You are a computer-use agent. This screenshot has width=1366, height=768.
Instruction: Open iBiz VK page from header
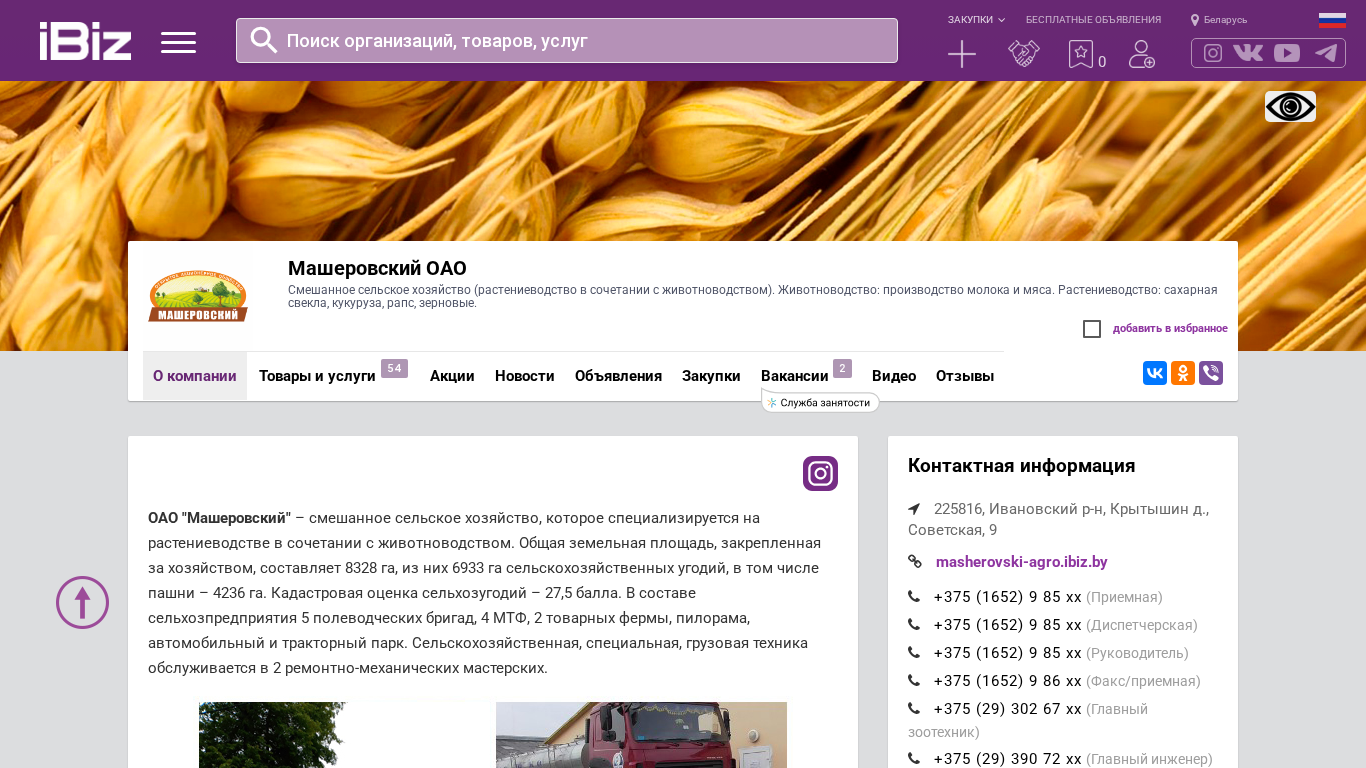click(1248, 53)
